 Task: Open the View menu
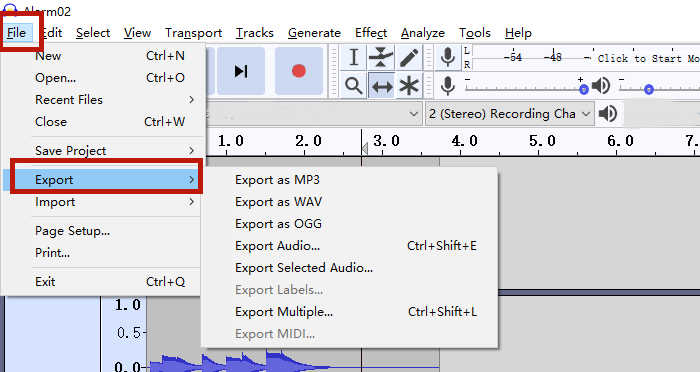[x=138, y=33]
